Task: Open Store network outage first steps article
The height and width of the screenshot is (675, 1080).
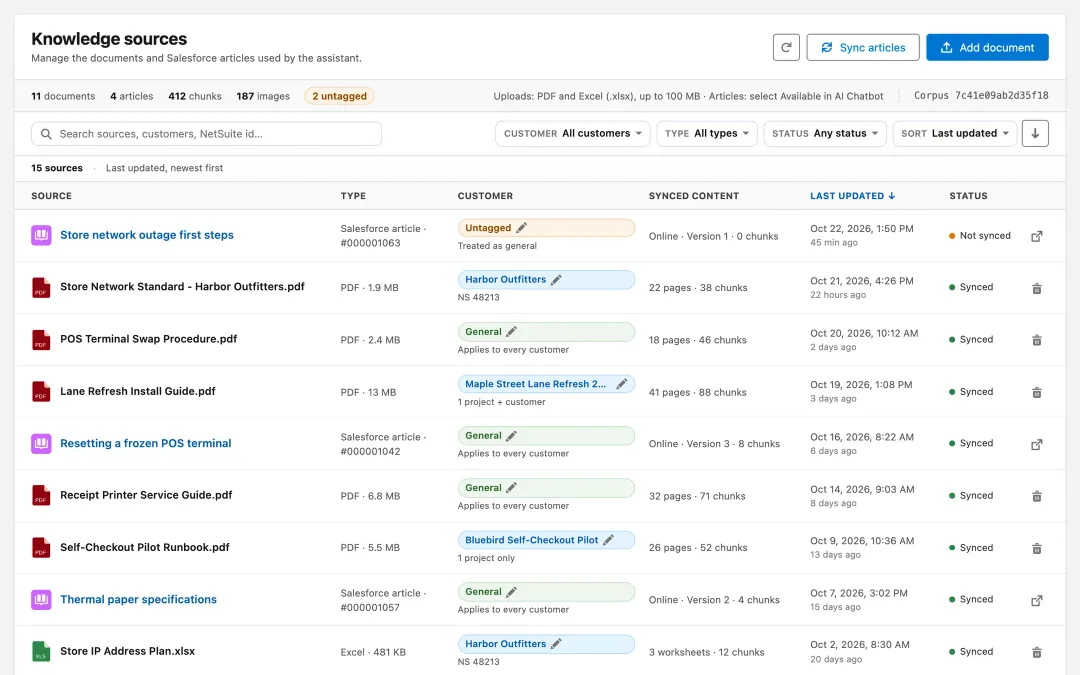Action: point(147,235)
